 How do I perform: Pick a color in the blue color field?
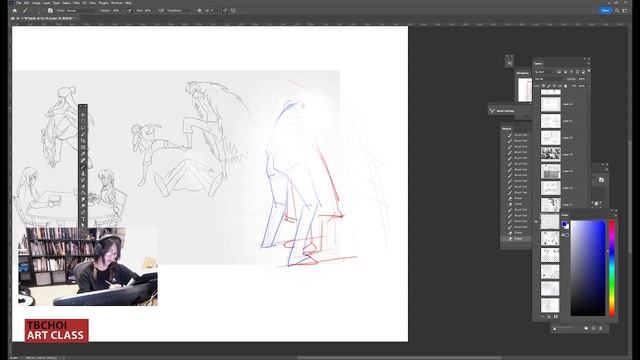(588, 268)
